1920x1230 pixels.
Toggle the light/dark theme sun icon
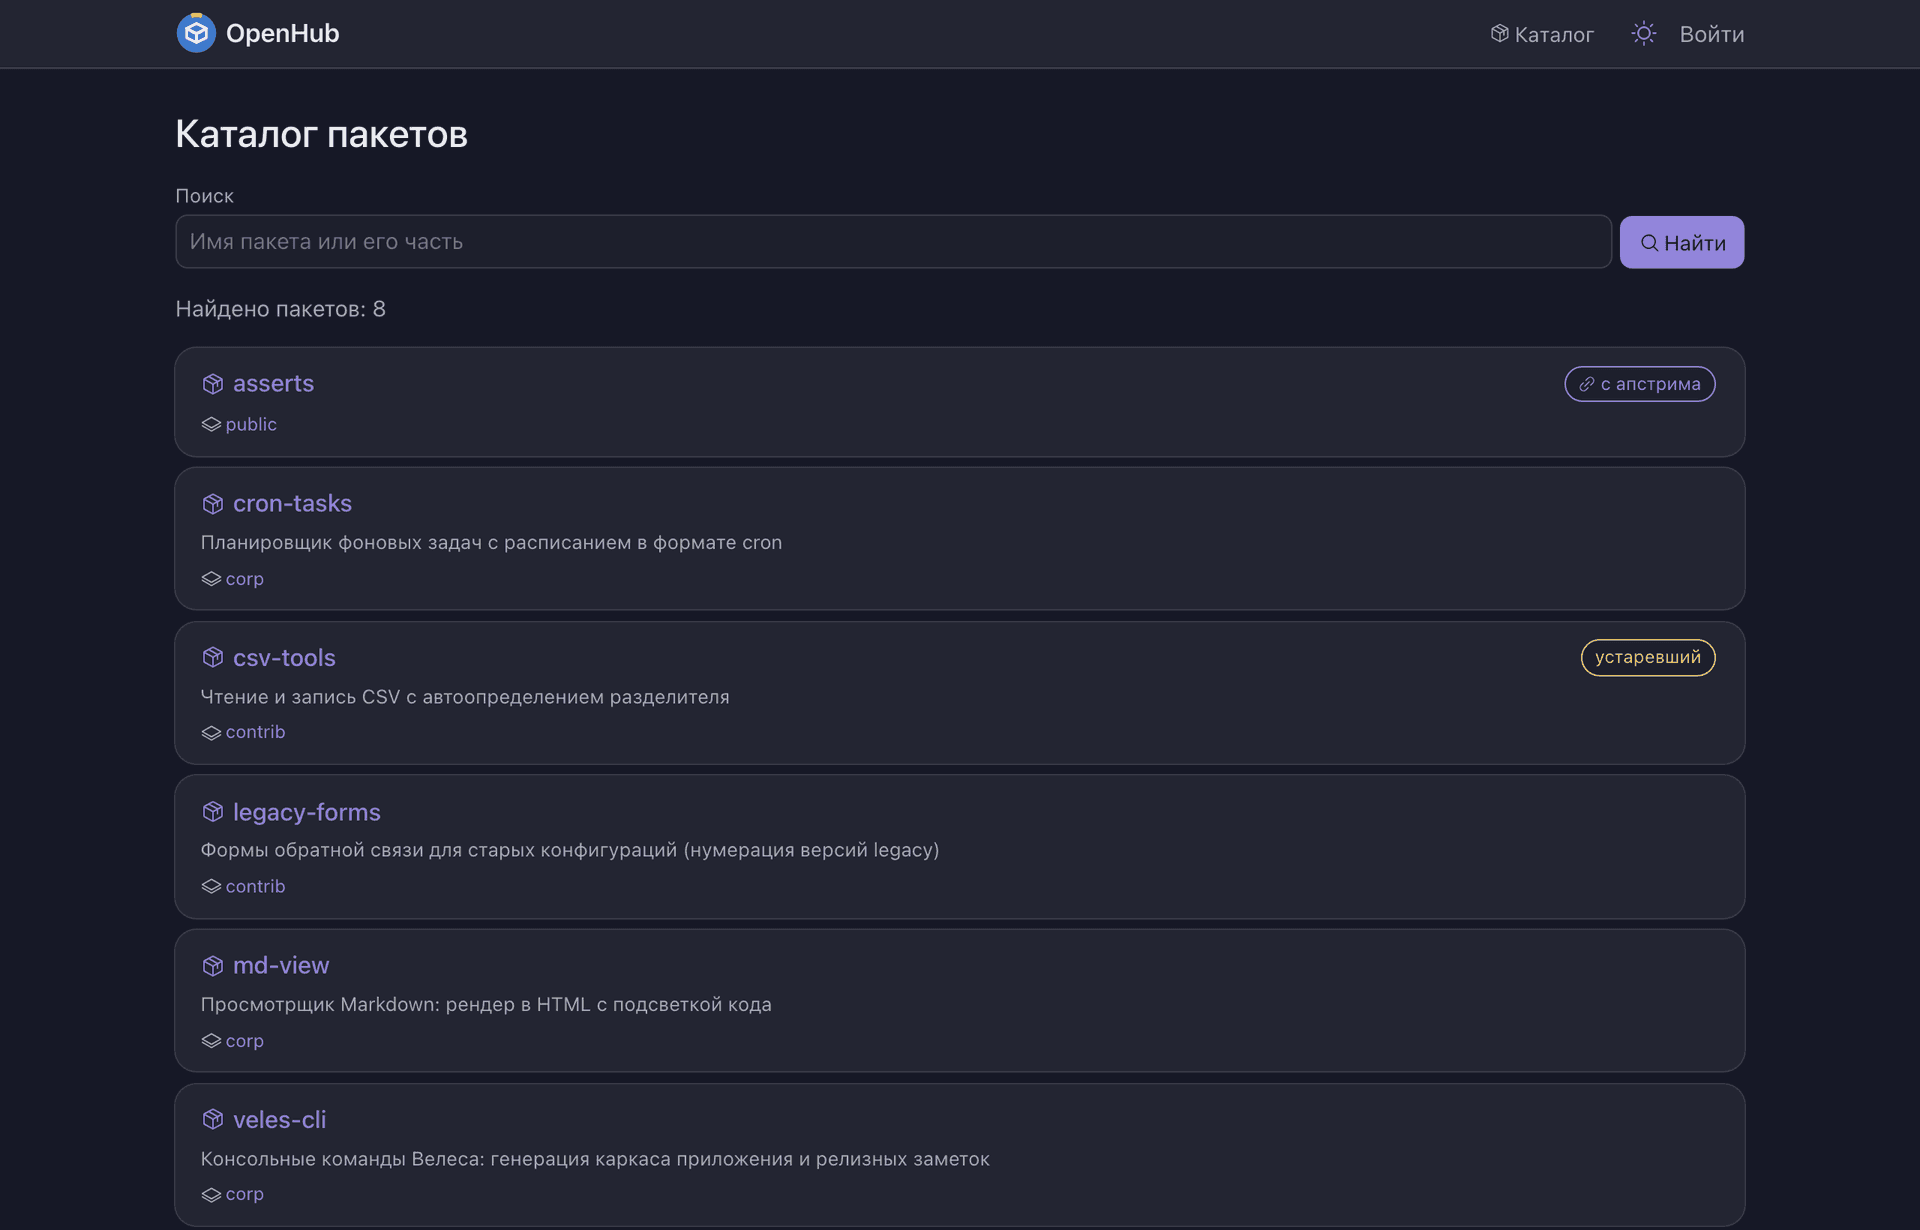coord(1643,34)
